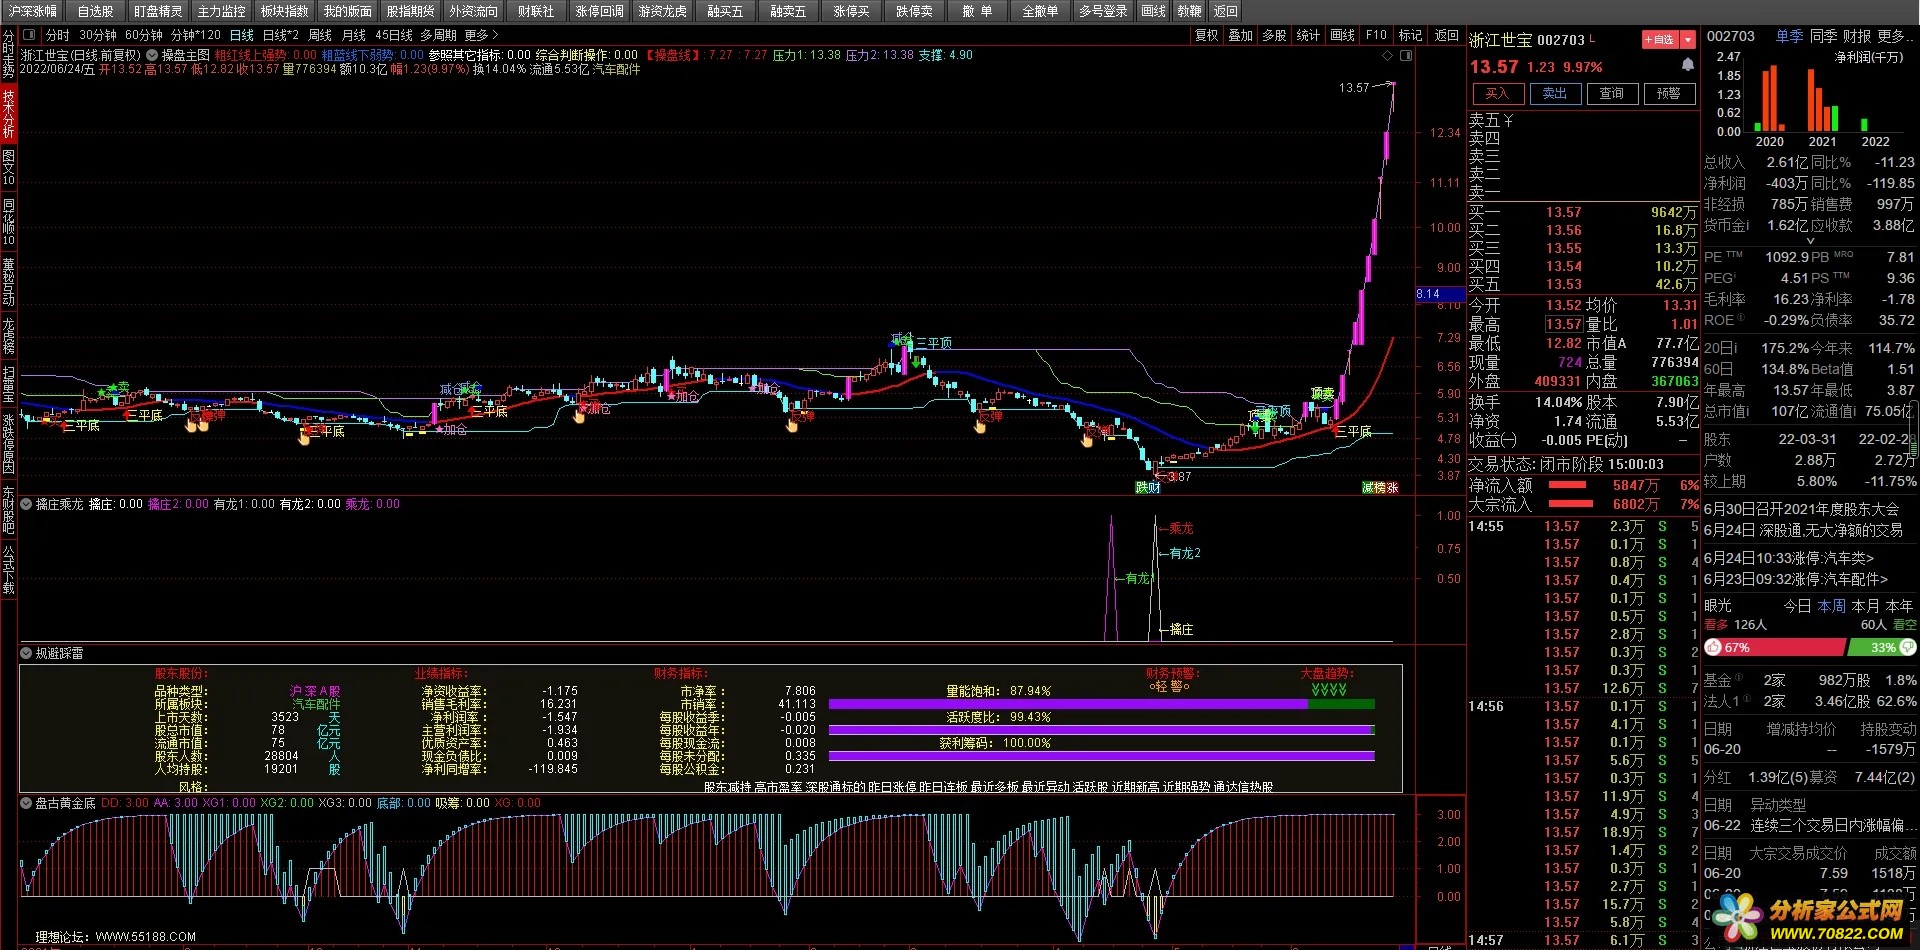Click the 卖出 sell button
The height and width of the screenshot is (950, 1920).
[x=1555, y=94]
